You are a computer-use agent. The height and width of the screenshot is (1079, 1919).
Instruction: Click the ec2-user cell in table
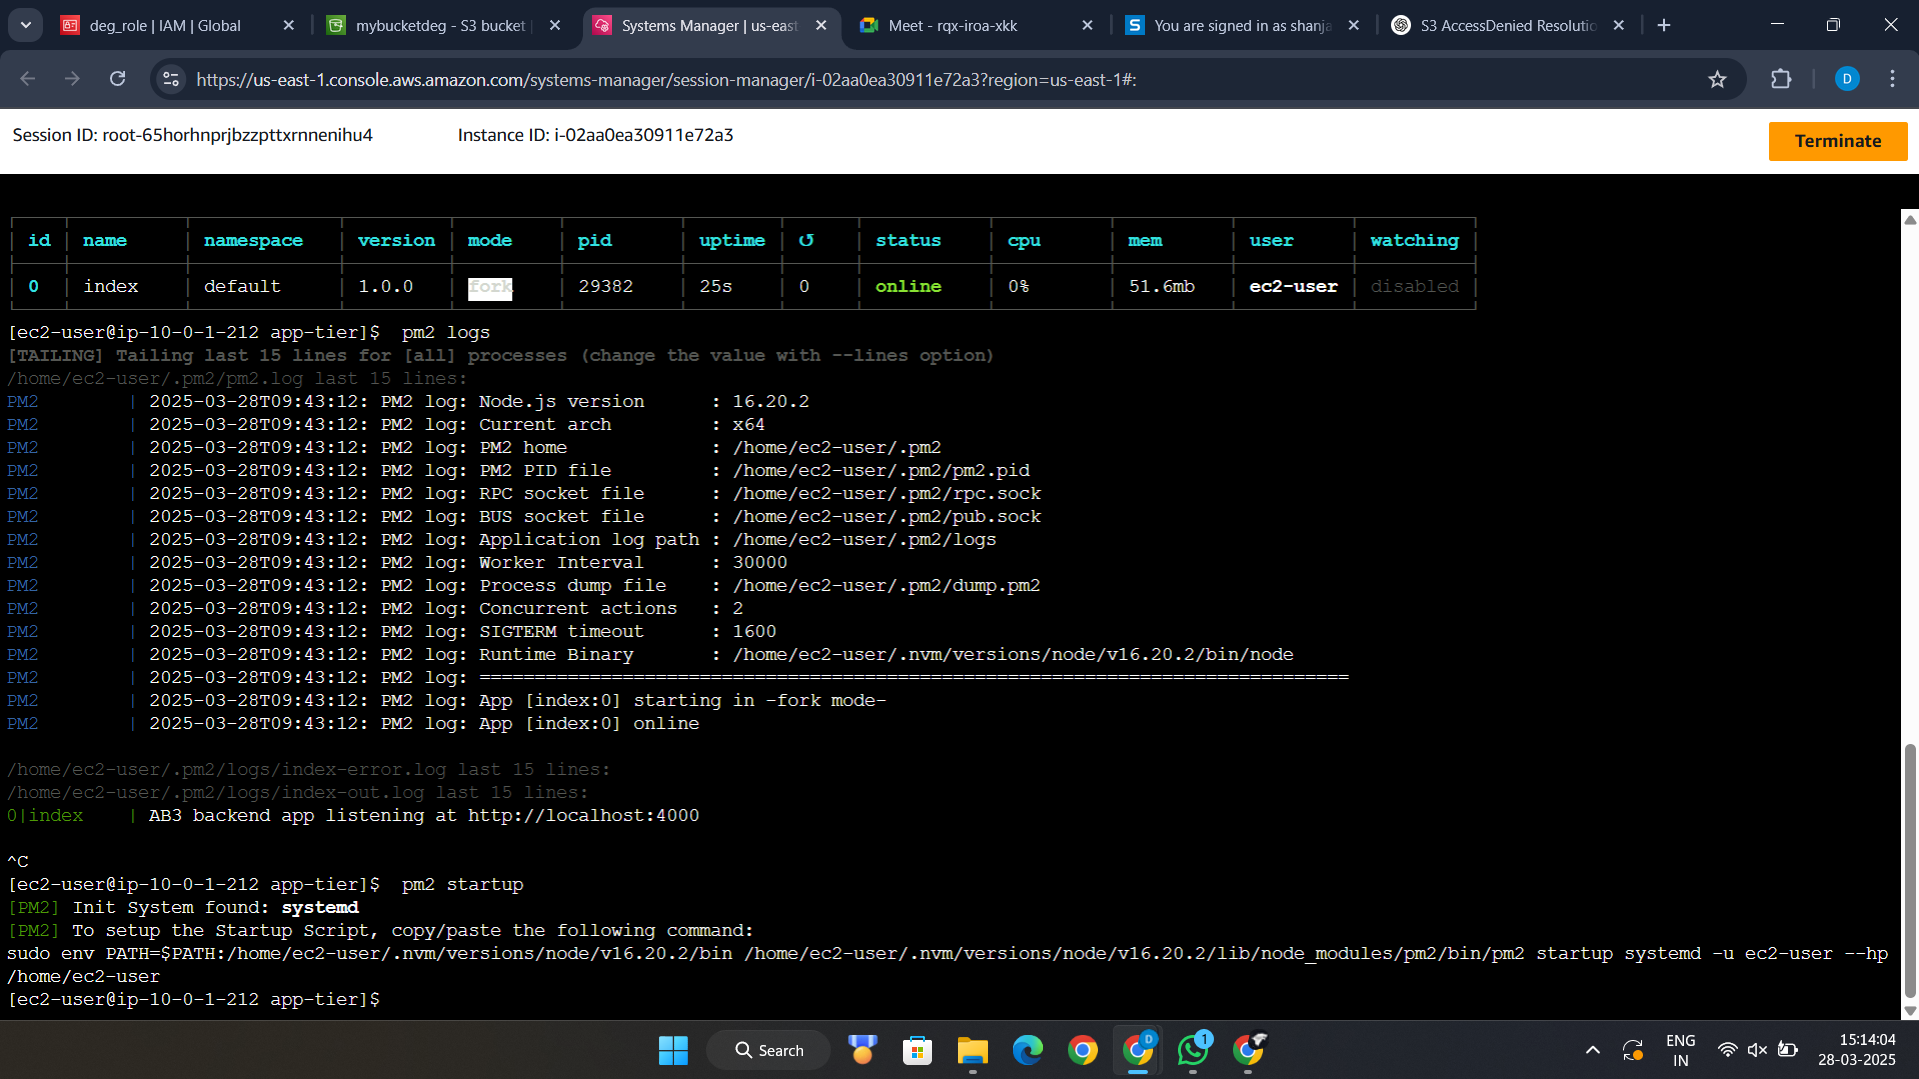point(1293,287)
